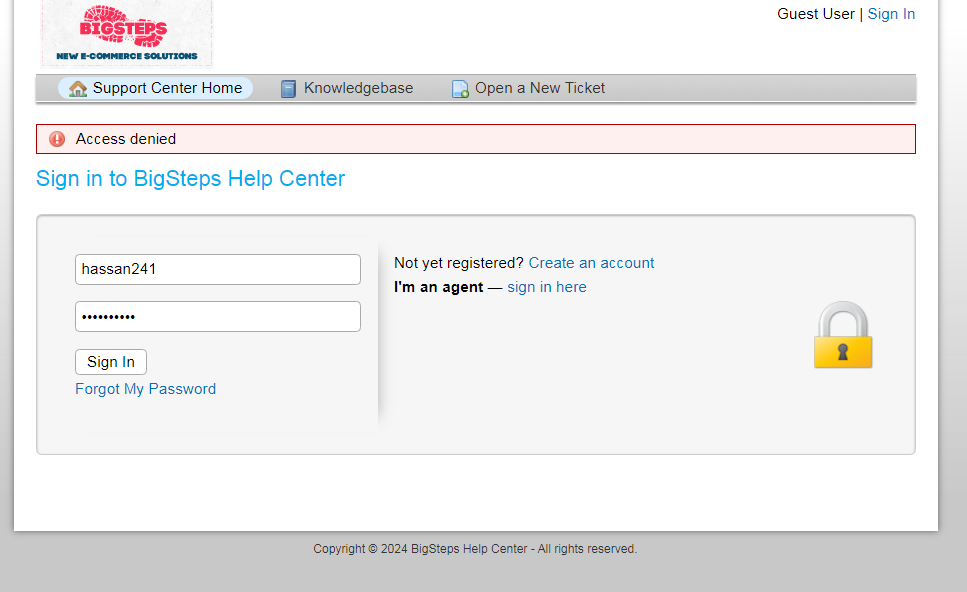Click the copyright footer text
Viewport: 967px width, 592px height.
click(475, 549)
